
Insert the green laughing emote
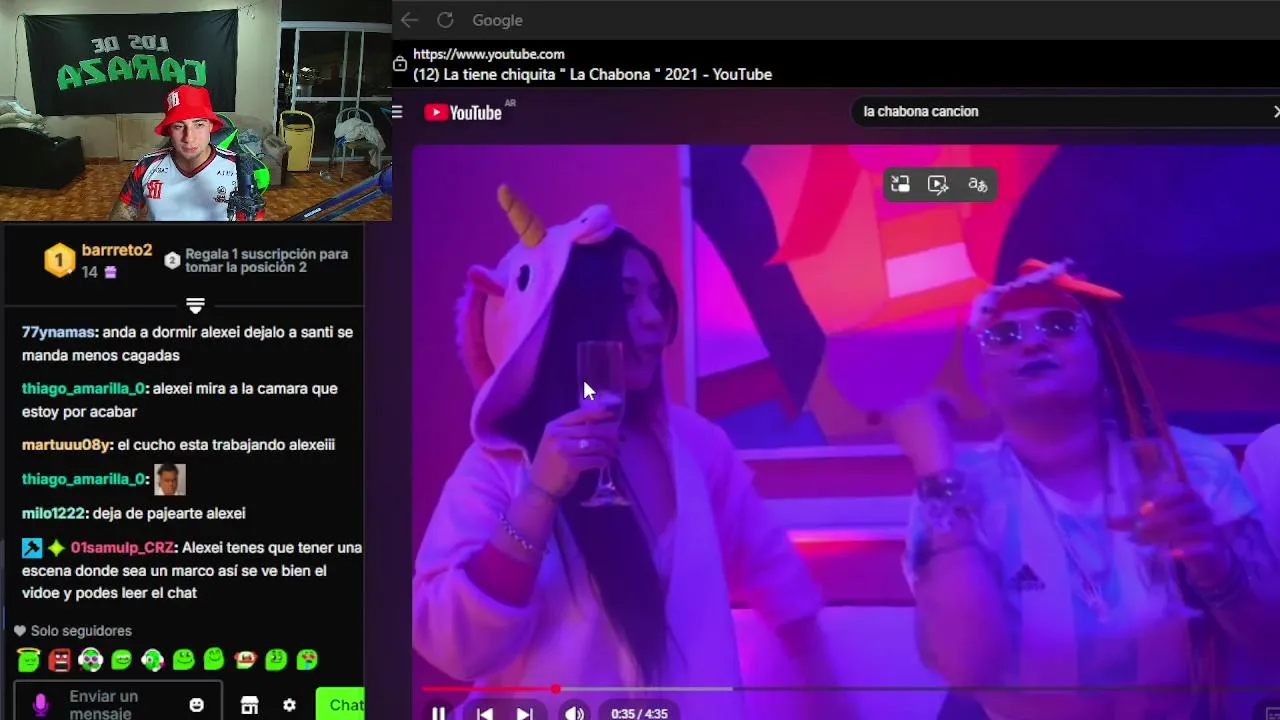click(x=122, y=659)
